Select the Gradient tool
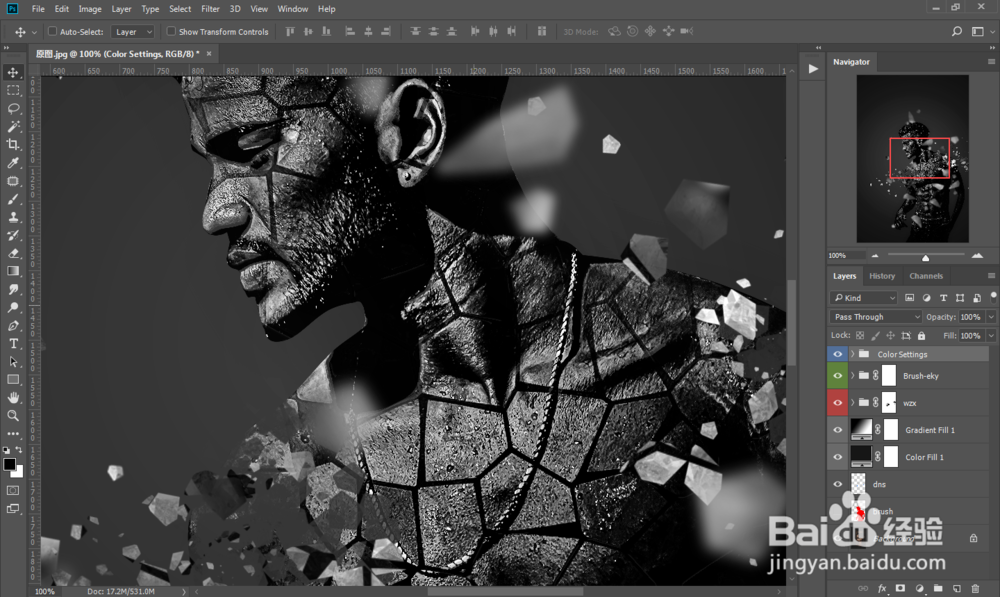Screen dimensions: 1000x597 coord(13,271)
